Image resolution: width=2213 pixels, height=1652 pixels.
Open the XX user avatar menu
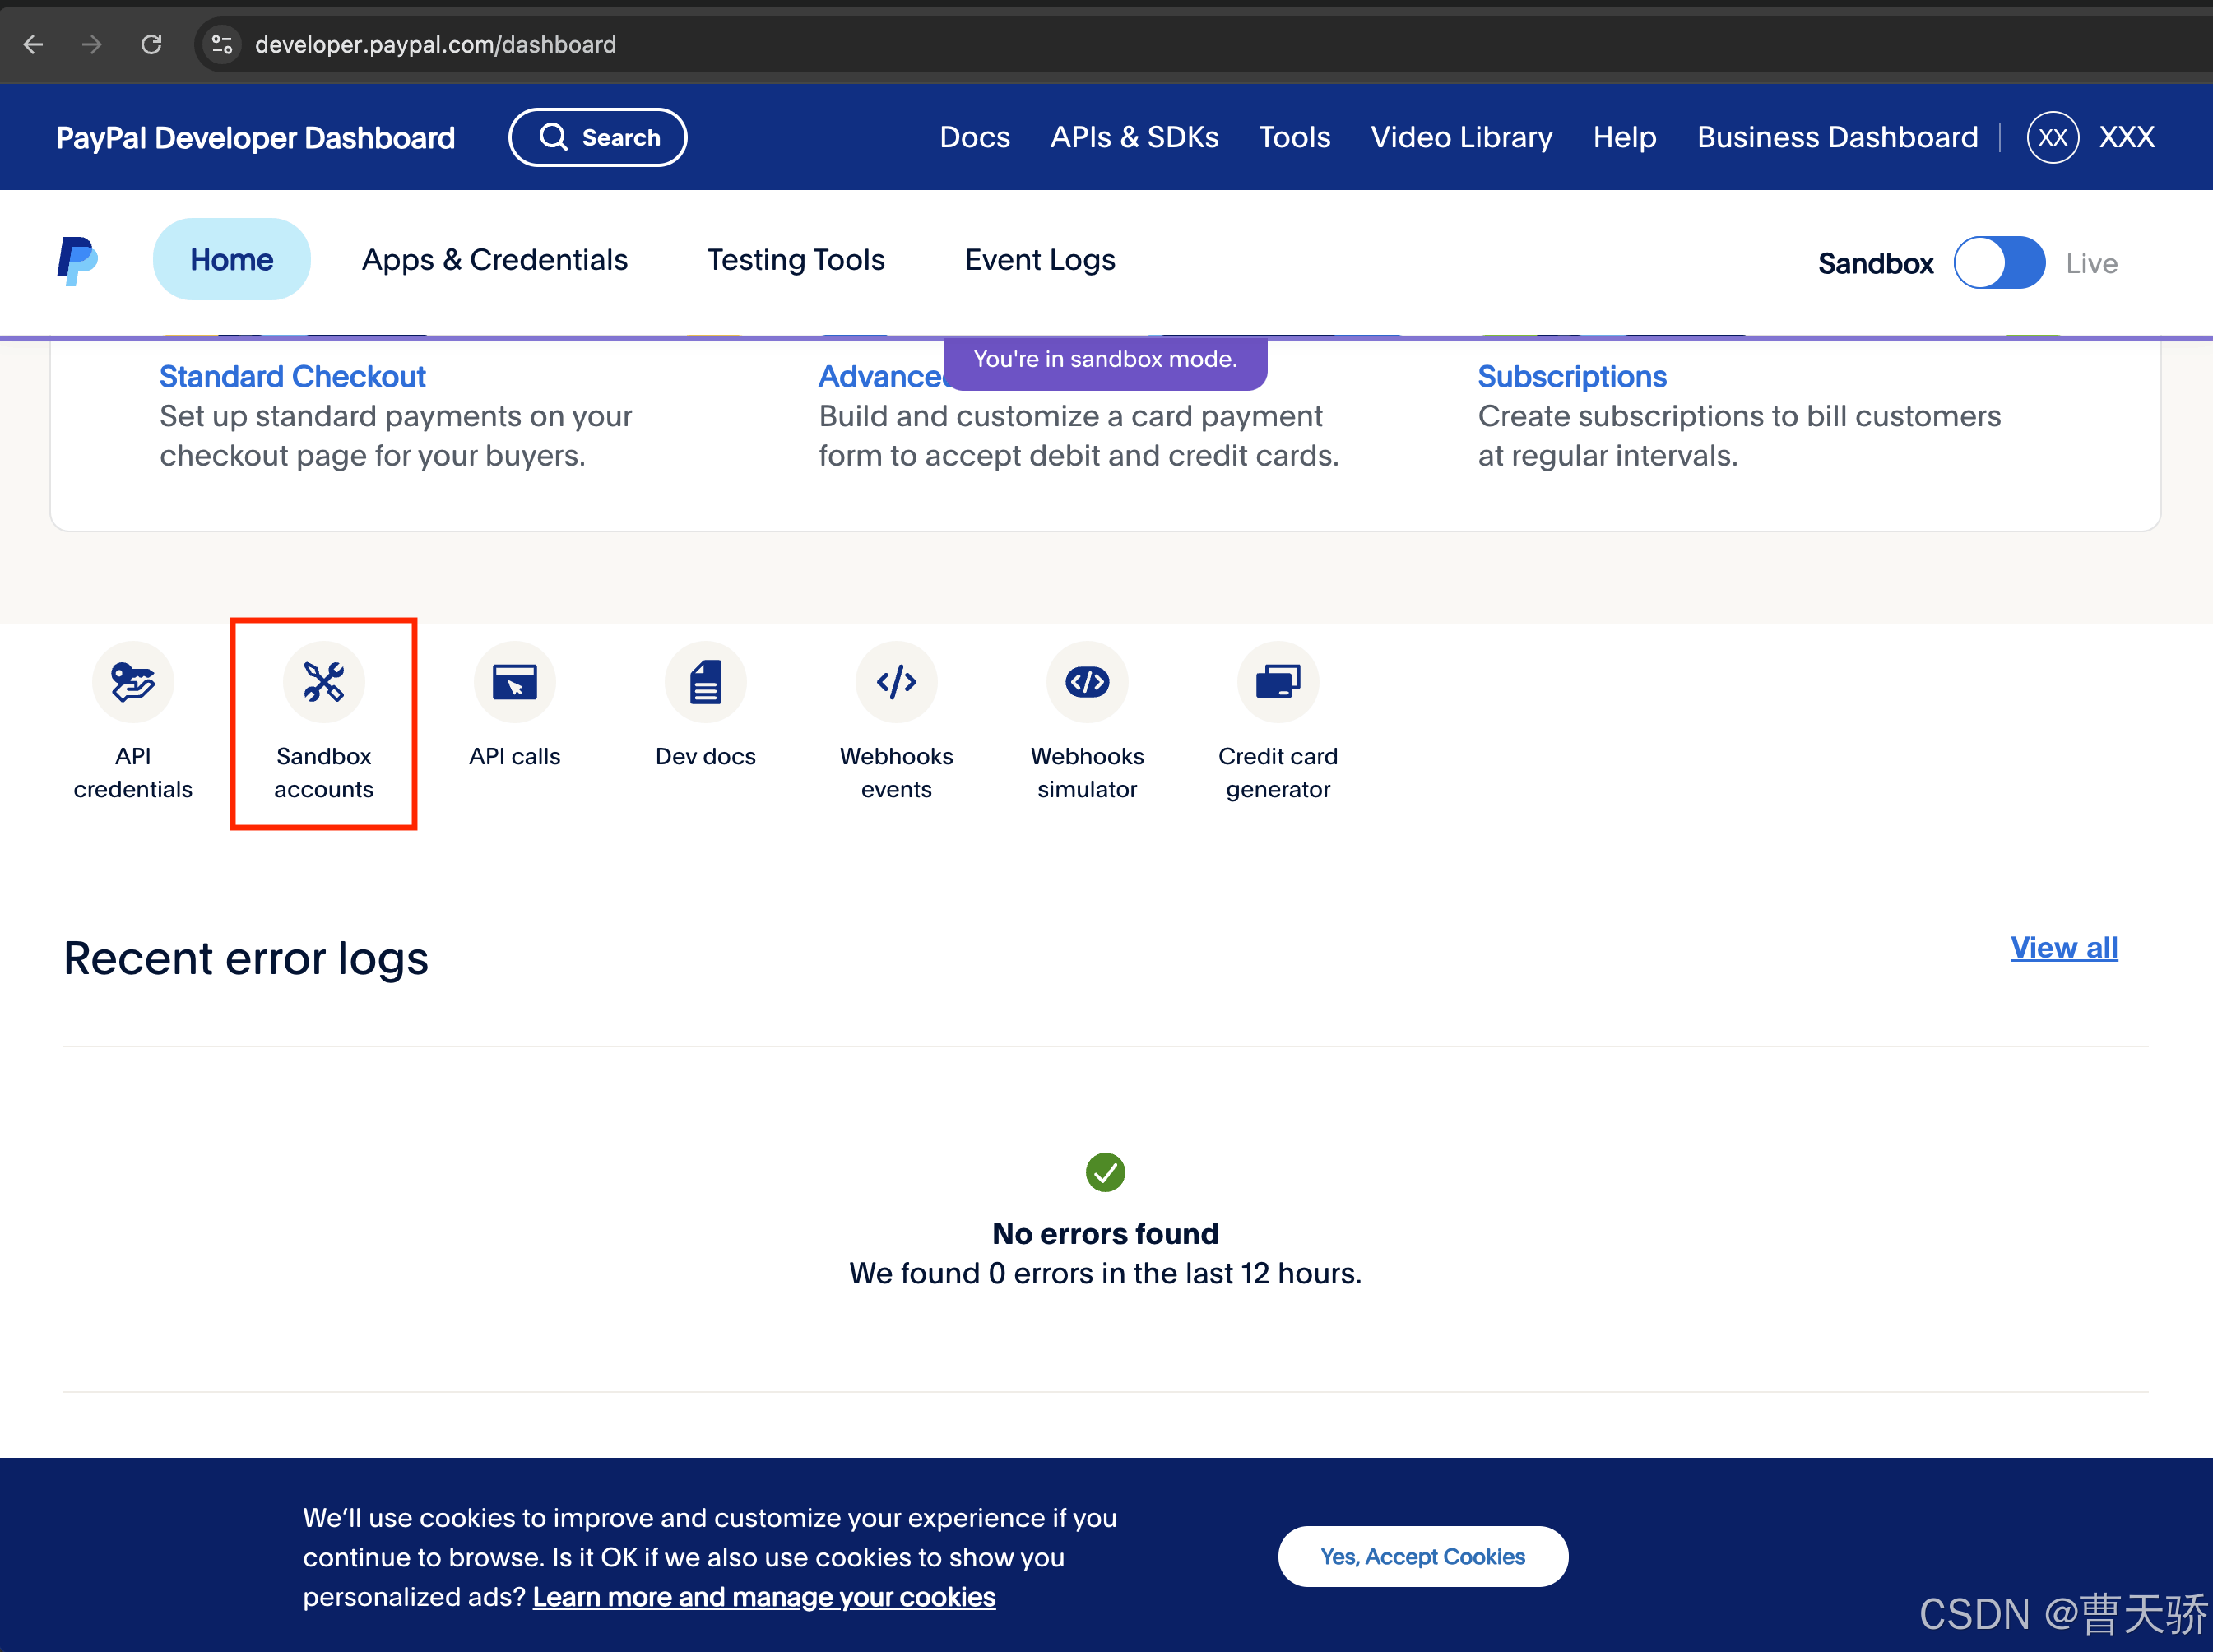(2052, 137)
